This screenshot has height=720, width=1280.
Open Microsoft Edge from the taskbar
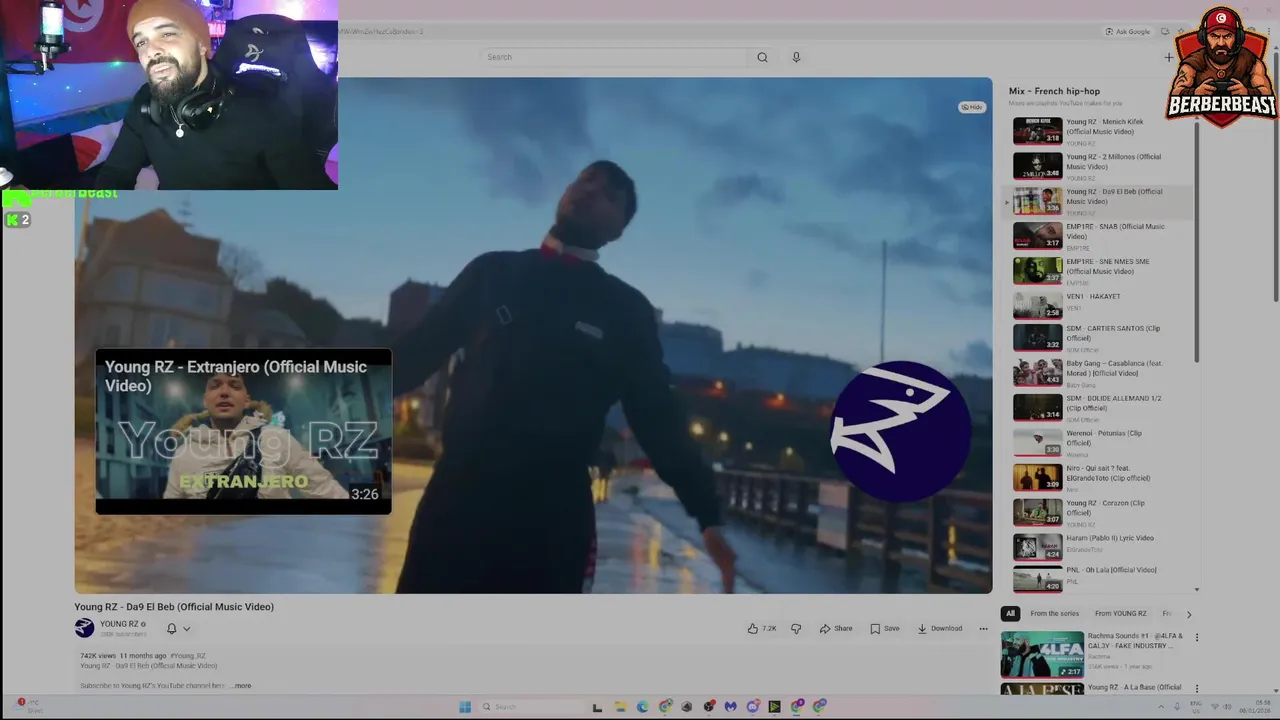click(x=642, y=707)
